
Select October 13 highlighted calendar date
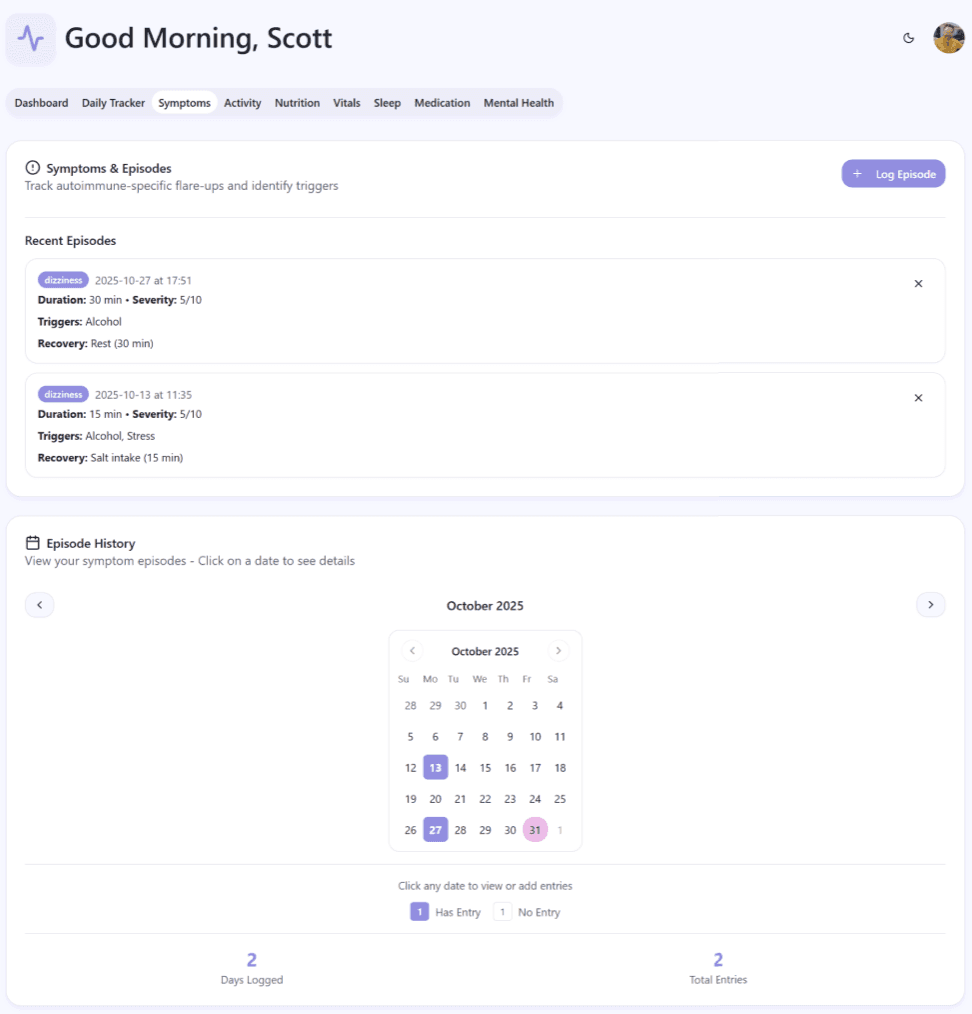tap(435, 768)
